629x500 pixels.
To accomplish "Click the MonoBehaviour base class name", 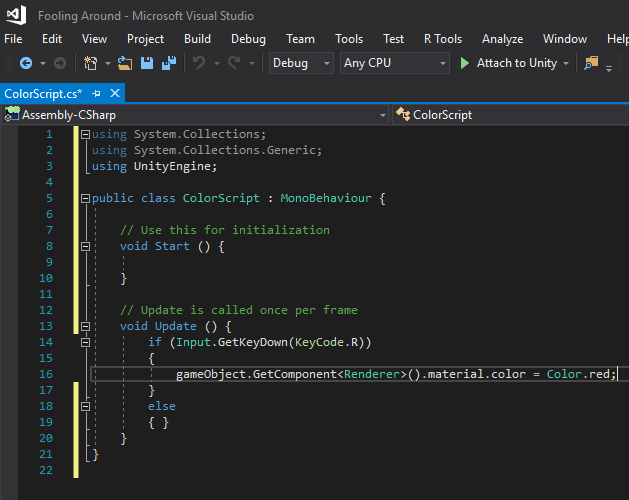I will coord(326,198).
